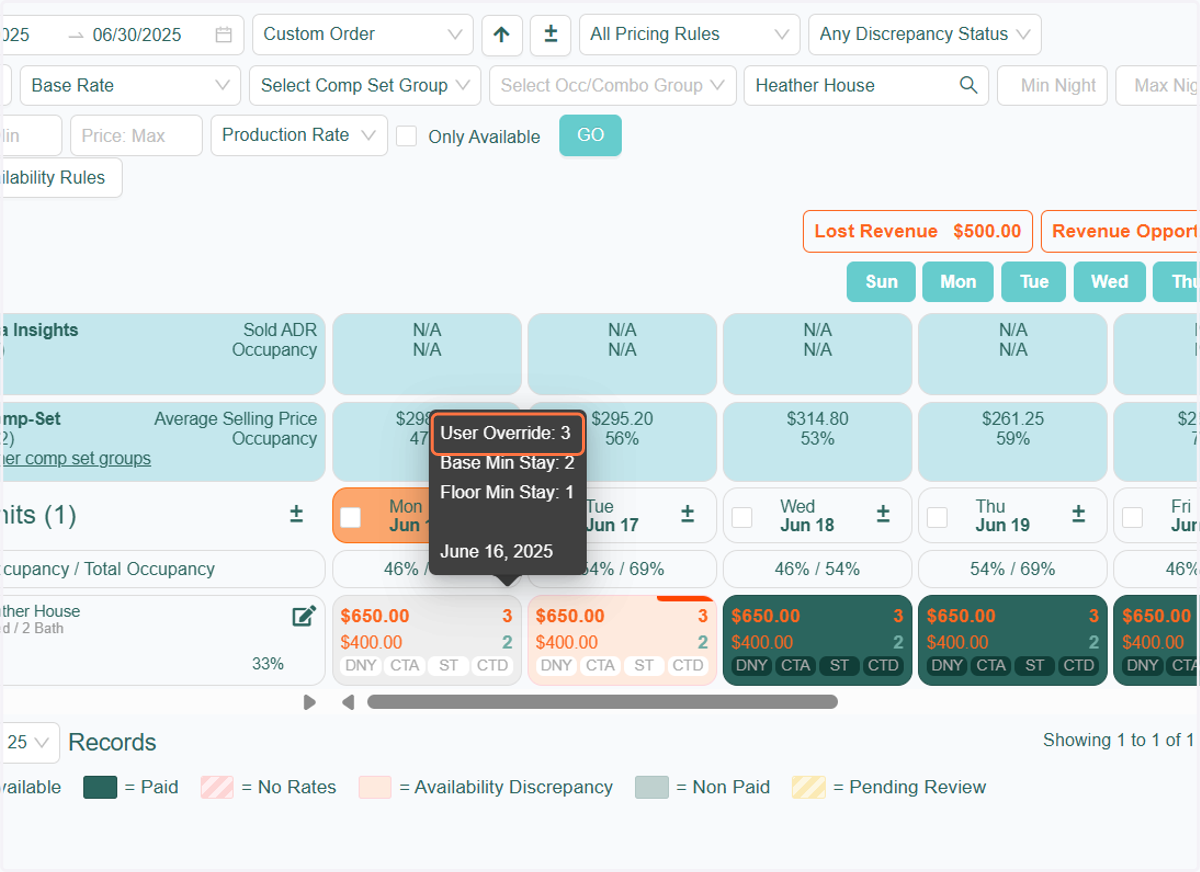Click the plus/minus icon for Thu Jun 19
This screenshot has width=1200, height=872.
pos(1078,514)
